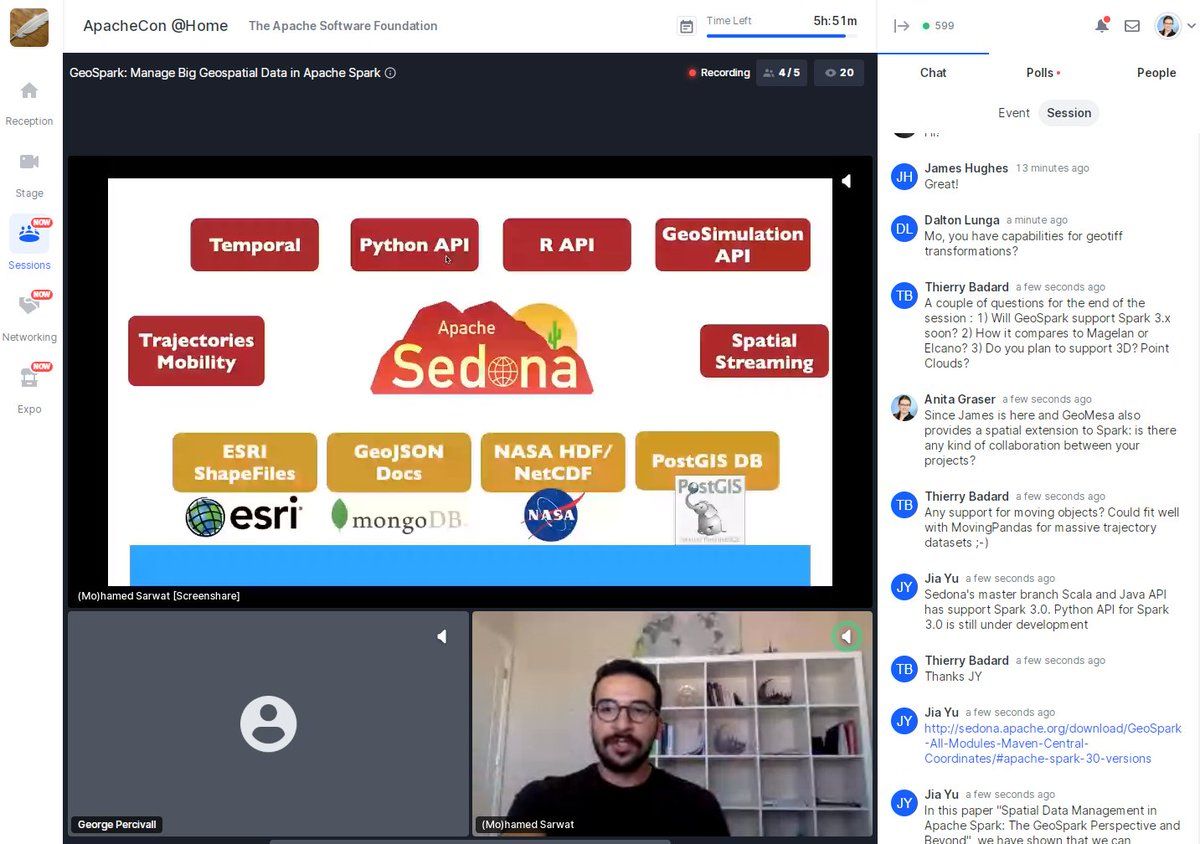Click the Time Left progress bar
This screenshot has width=1200, height=844.
click(x=782, y=36)
